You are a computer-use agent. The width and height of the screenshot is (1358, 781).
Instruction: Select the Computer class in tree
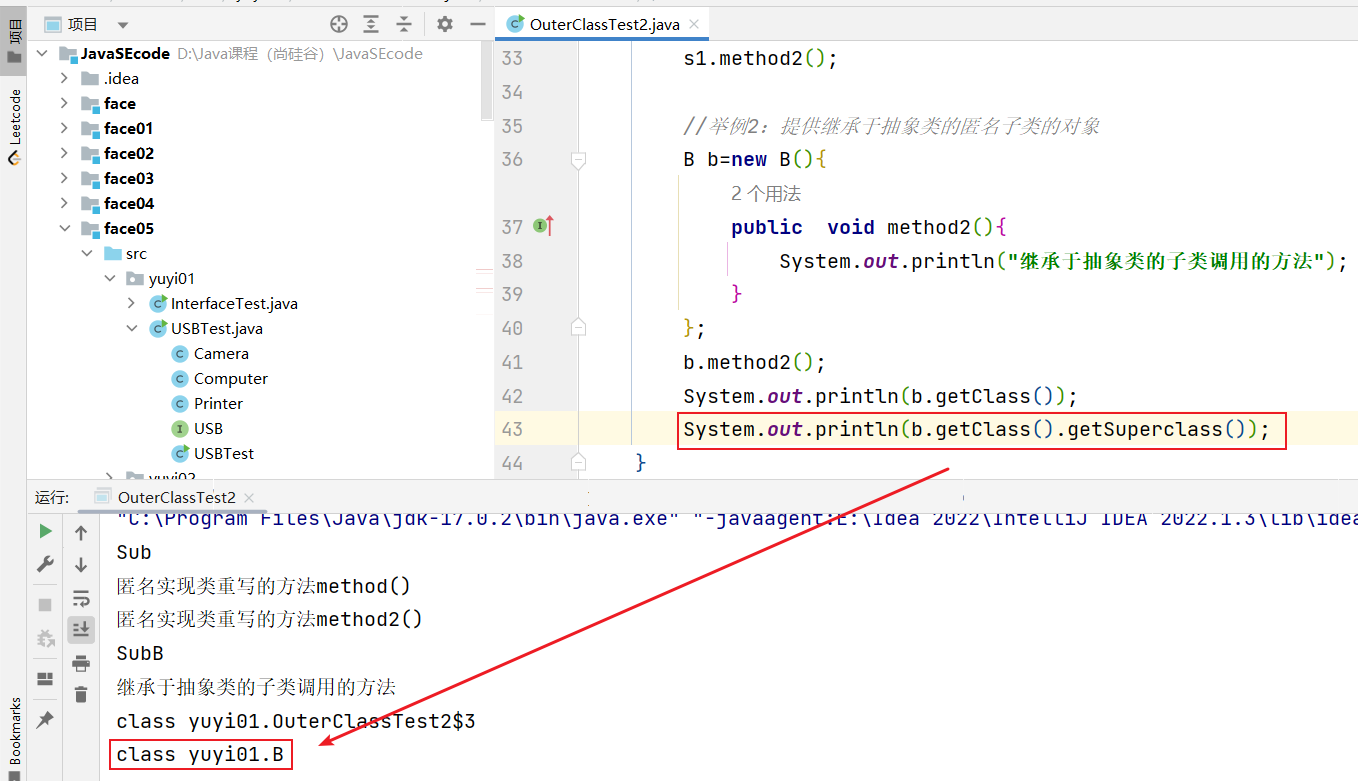(231, 378)
